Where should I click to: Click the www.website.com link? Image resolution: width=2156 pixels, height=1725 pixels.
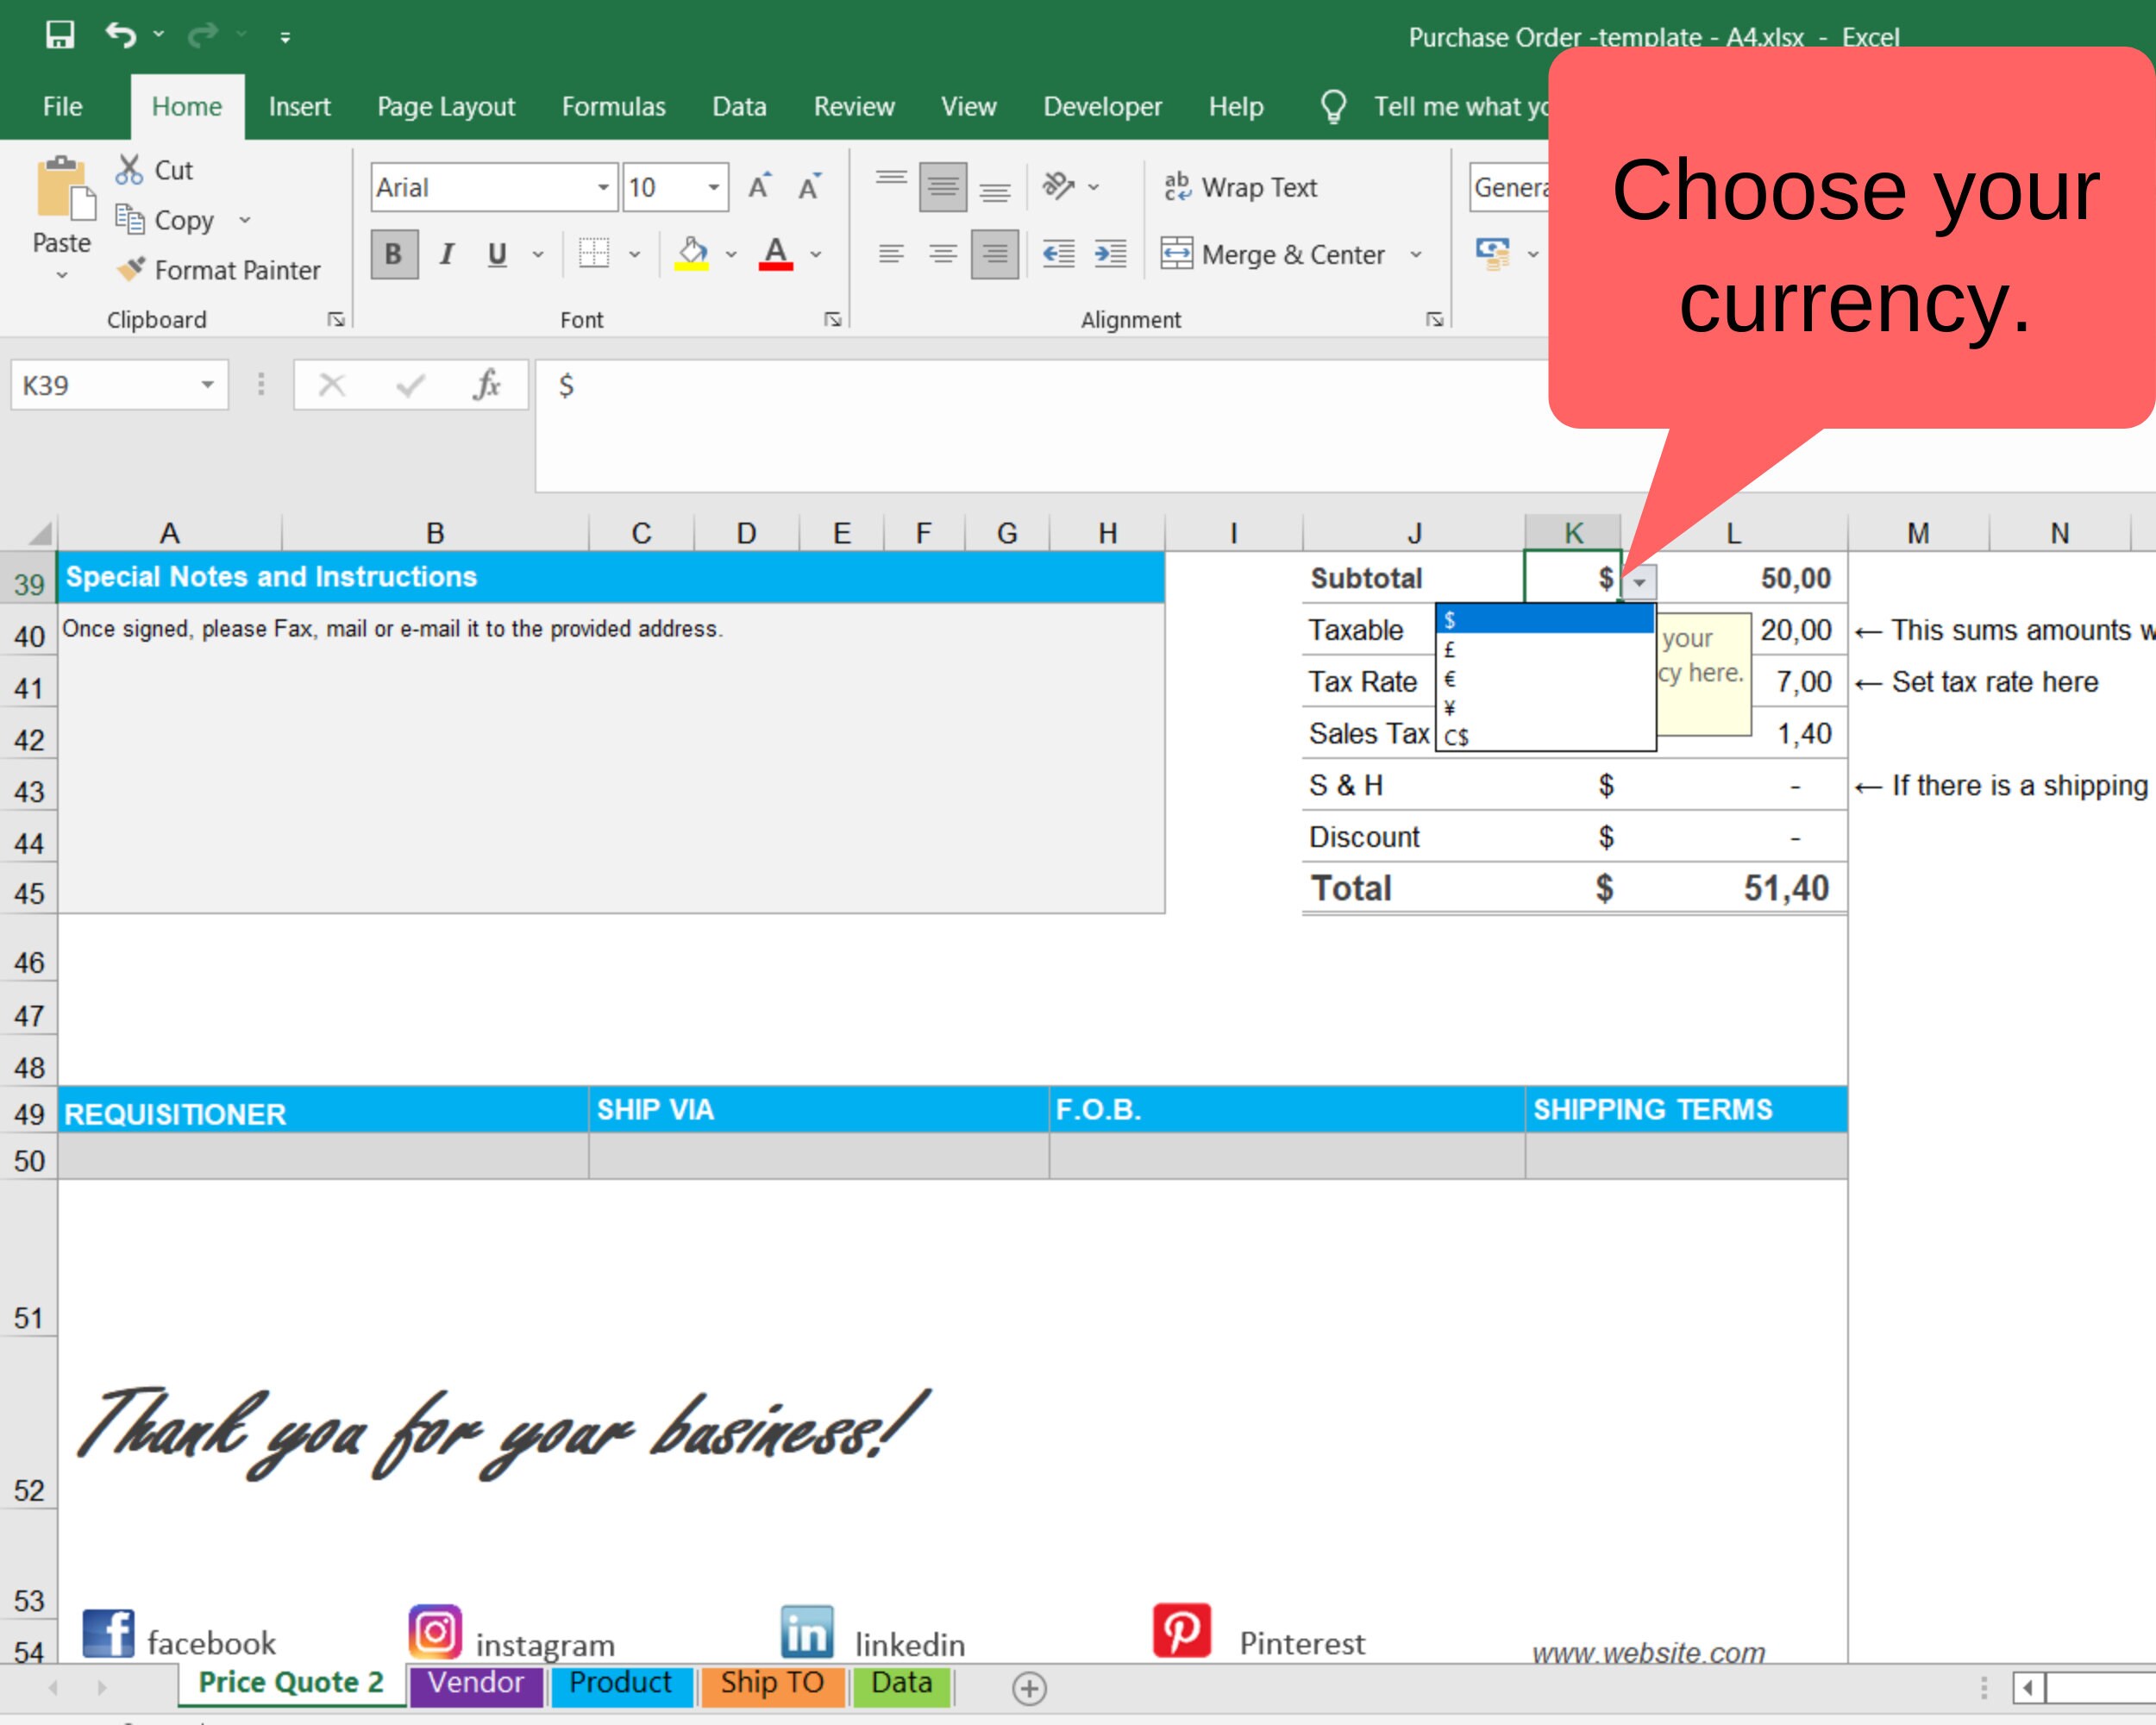click(x=1651, y=1652)
